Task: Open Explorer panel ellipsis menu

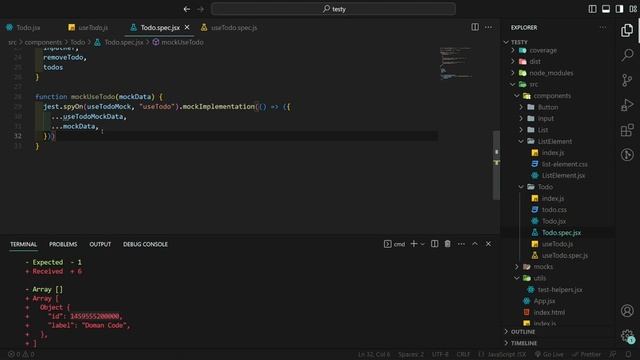Action: click(x=603, y=27)
